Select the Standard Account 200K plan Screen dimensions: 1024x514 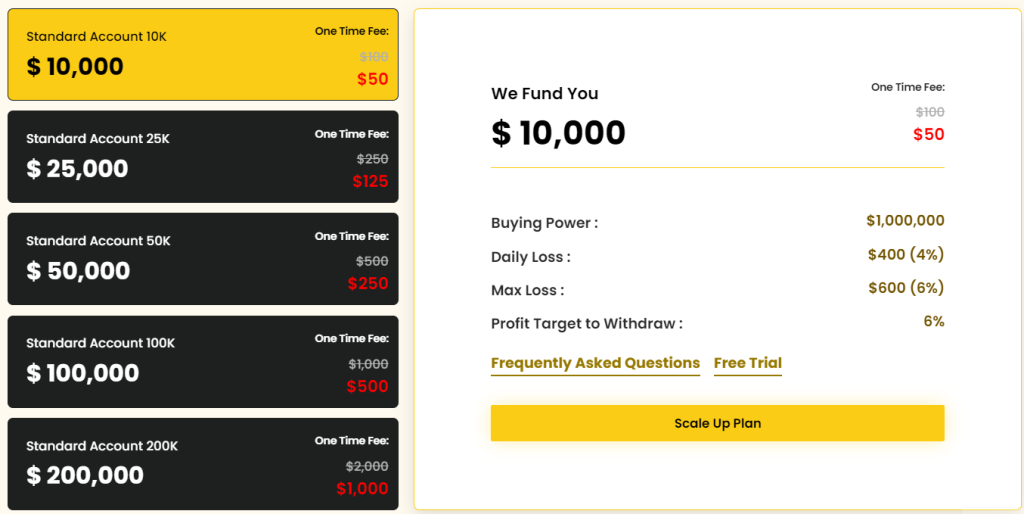pos(202,464)
